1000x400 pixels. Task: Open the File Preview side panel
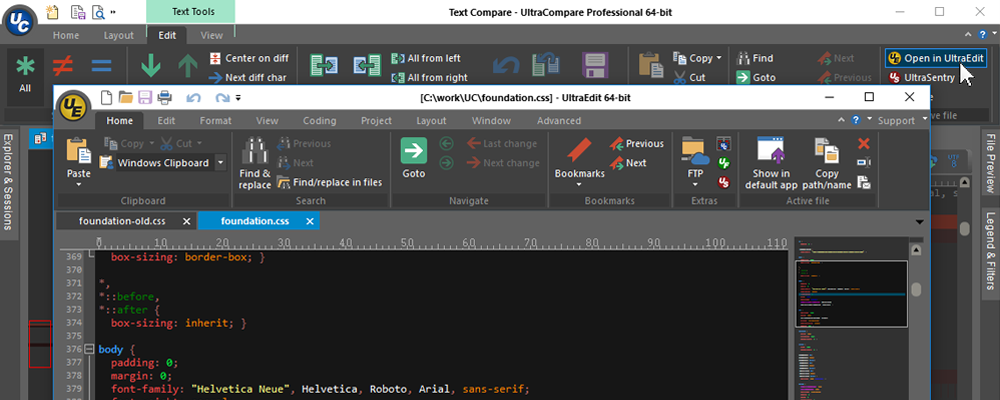tap(990, 162)
